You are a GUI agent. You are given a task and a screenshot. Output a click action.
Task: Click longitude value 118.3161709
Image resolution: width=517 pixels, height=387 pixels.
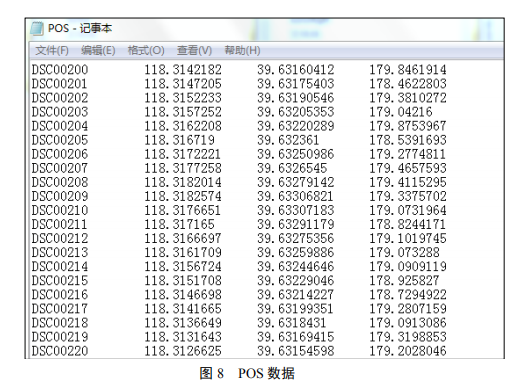pos(183,252)
